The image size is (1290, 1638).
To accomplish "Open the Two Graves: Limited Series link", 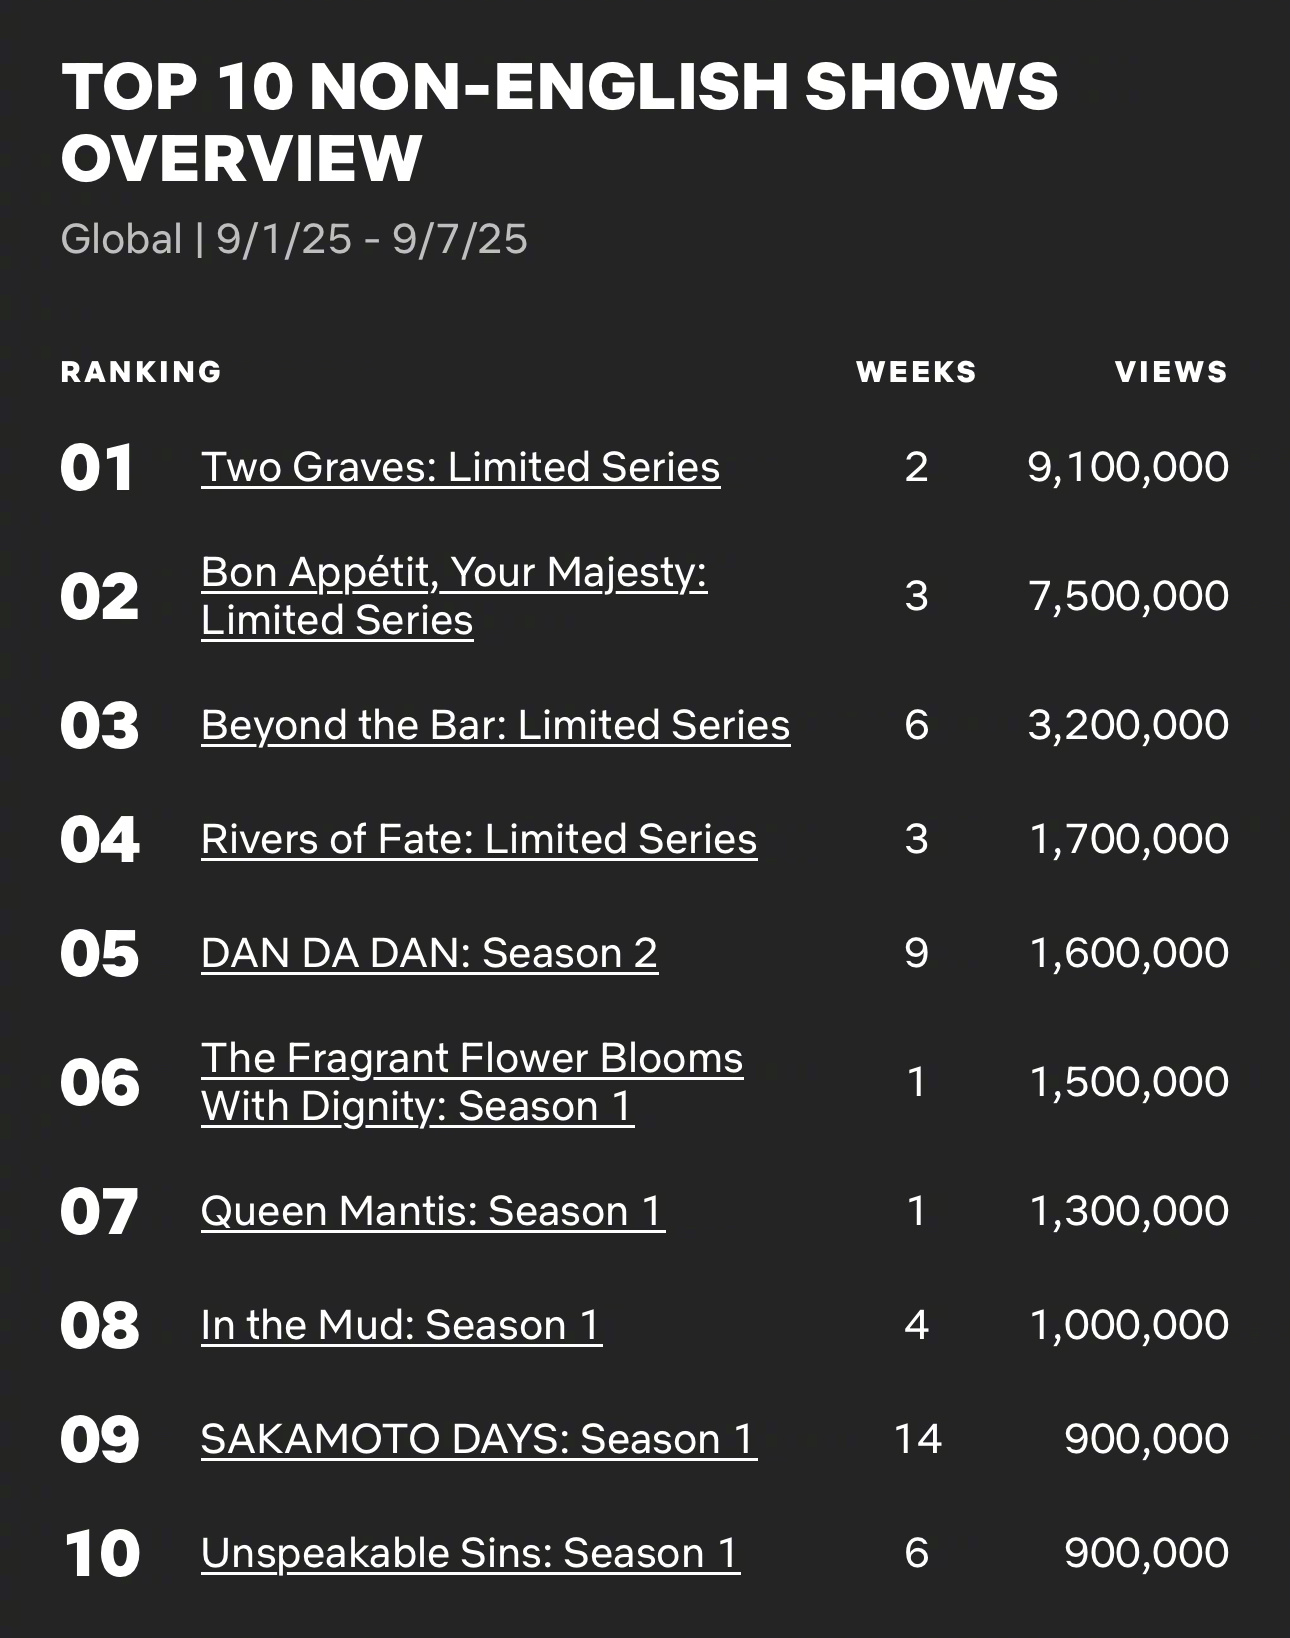I will [460, 467].
